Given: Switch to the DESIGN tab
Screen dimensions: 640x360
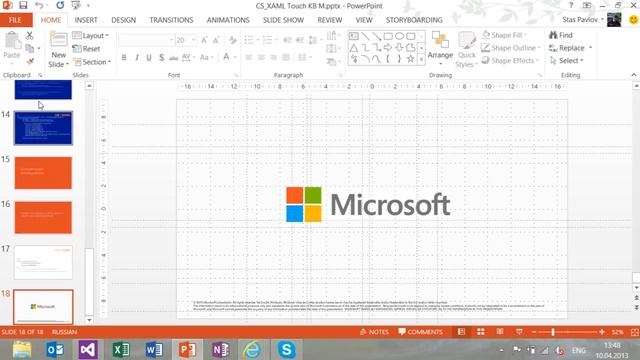Looking at the screenshot, I should pyautogui.click(x=124, y=20).
